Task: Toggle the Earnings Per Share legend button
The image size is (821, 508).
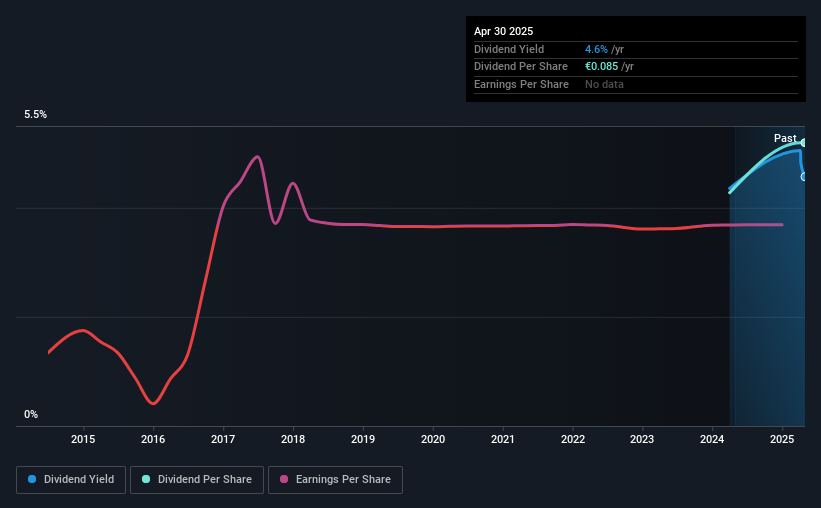Action: [x=335, y=480]
